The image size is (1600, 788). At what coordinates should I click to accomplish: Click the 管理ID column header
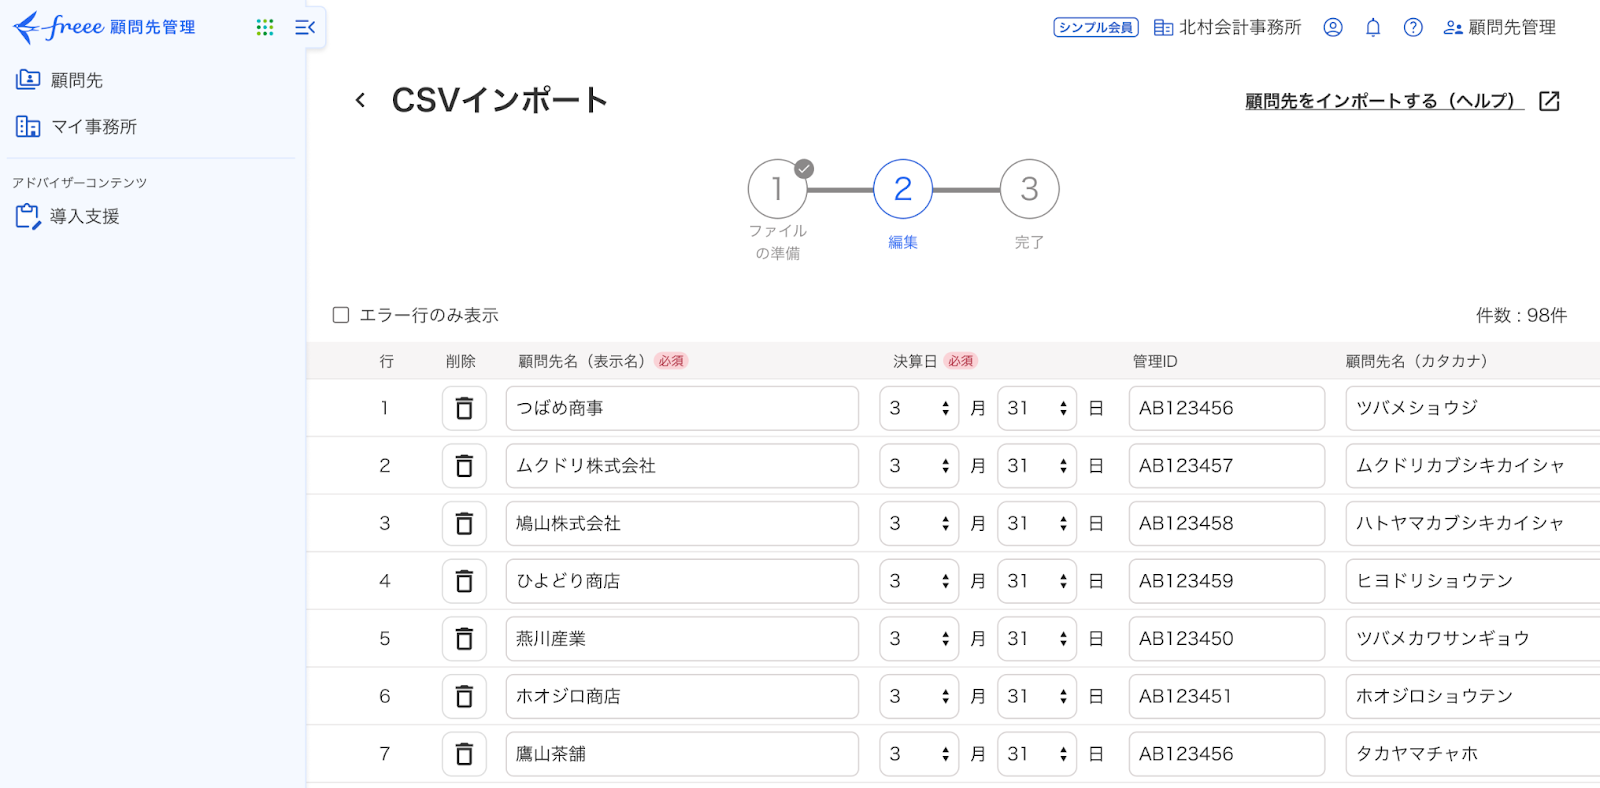point(1155,361)
